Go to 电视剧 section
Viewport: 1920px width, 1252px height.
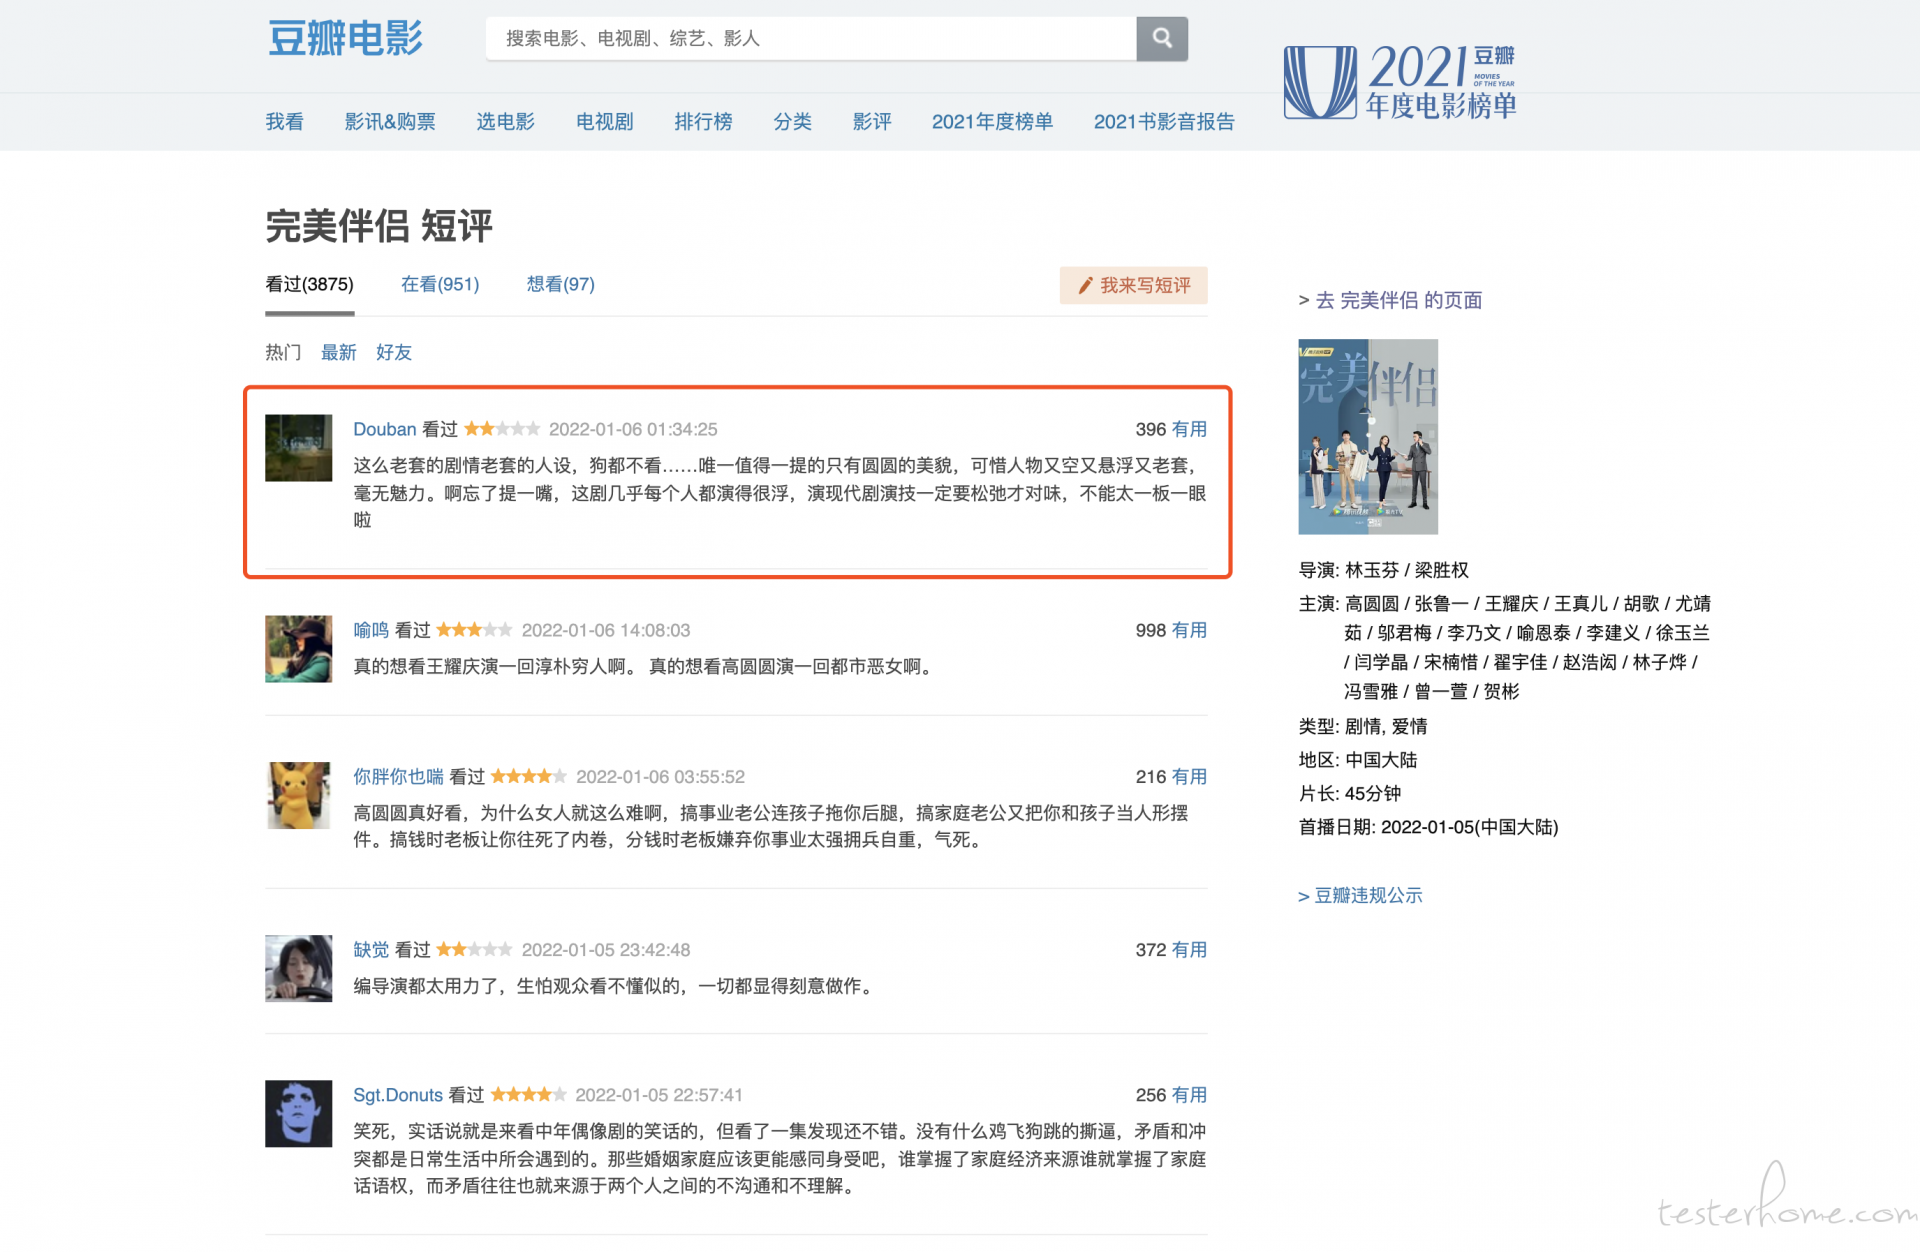[x=604, y=122]
